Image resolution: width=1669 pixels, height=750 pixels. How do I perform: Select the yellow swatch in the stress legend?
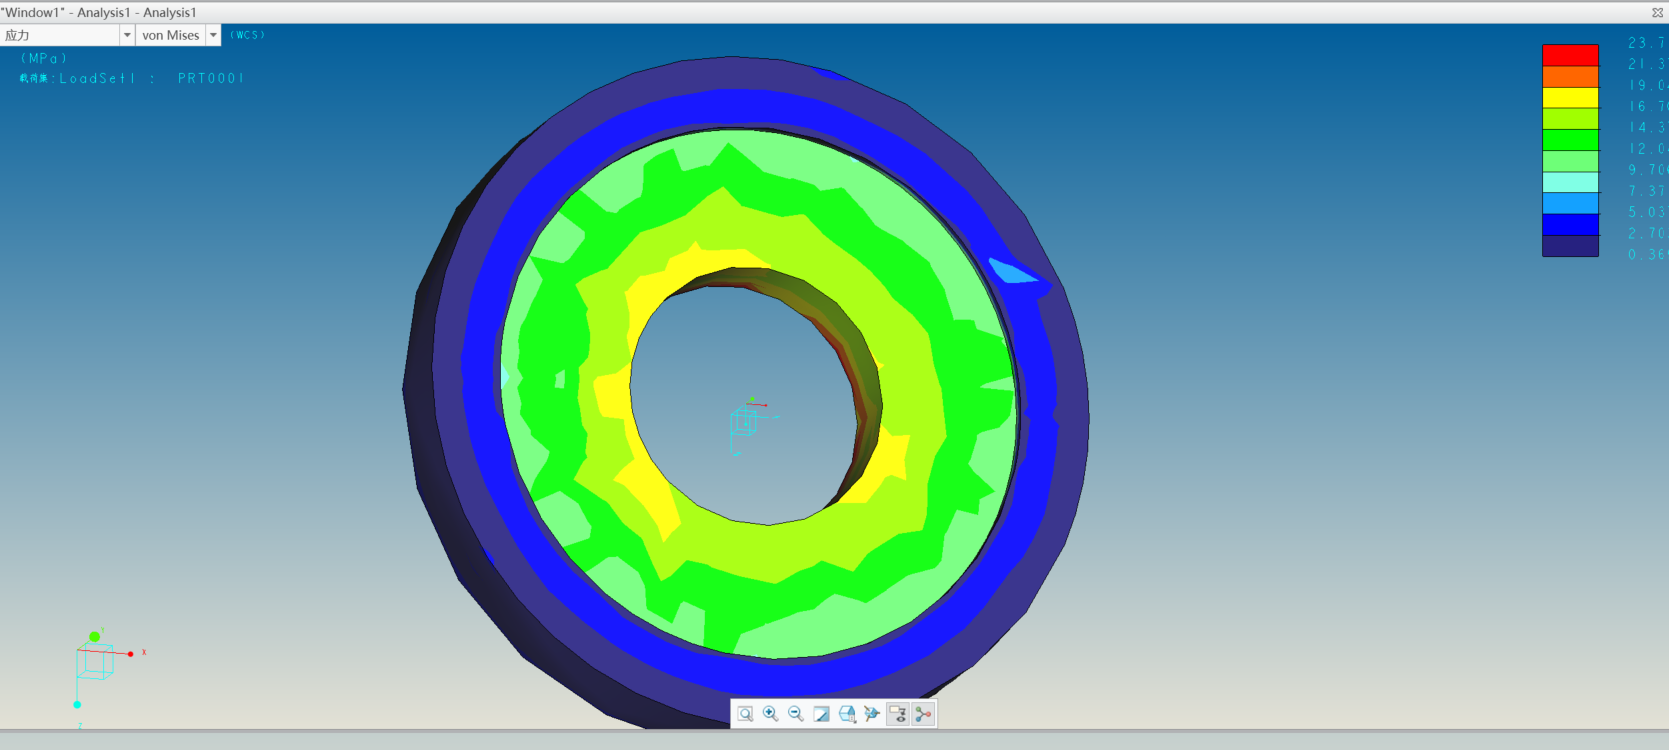tap(1570, 98)
